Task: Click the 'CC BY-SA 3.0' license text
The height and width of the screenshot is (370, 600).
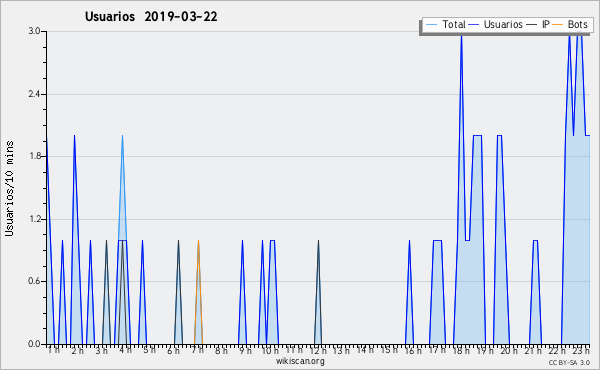Action: point(569,362)
